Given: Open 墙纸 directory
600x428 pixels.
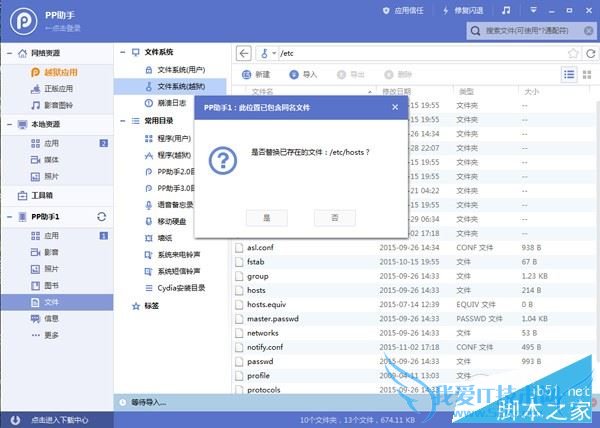Looking at the screenshot, I should 158,238.
